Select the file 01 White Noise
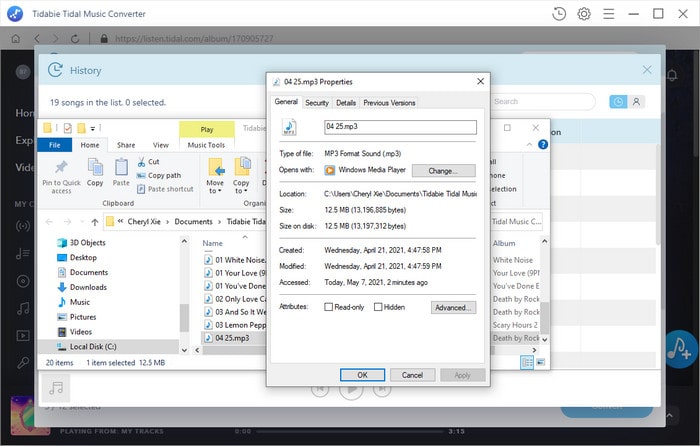The image size is (700, 446). click(x=235, y=260)
